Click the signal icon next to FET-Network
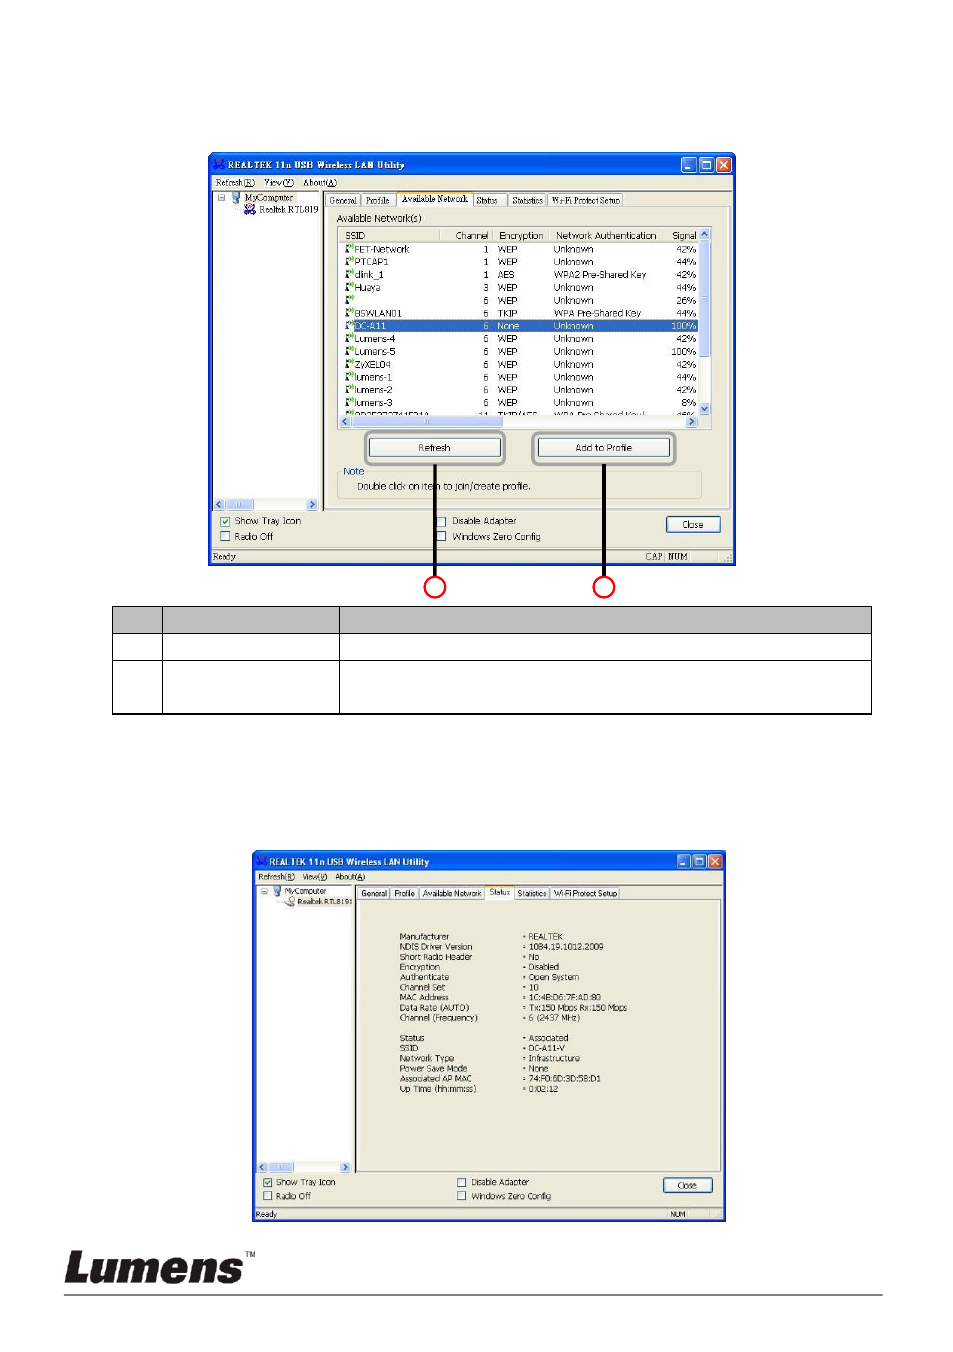The width and height of the screenshot is (953, 1352). tap(349, 249)
